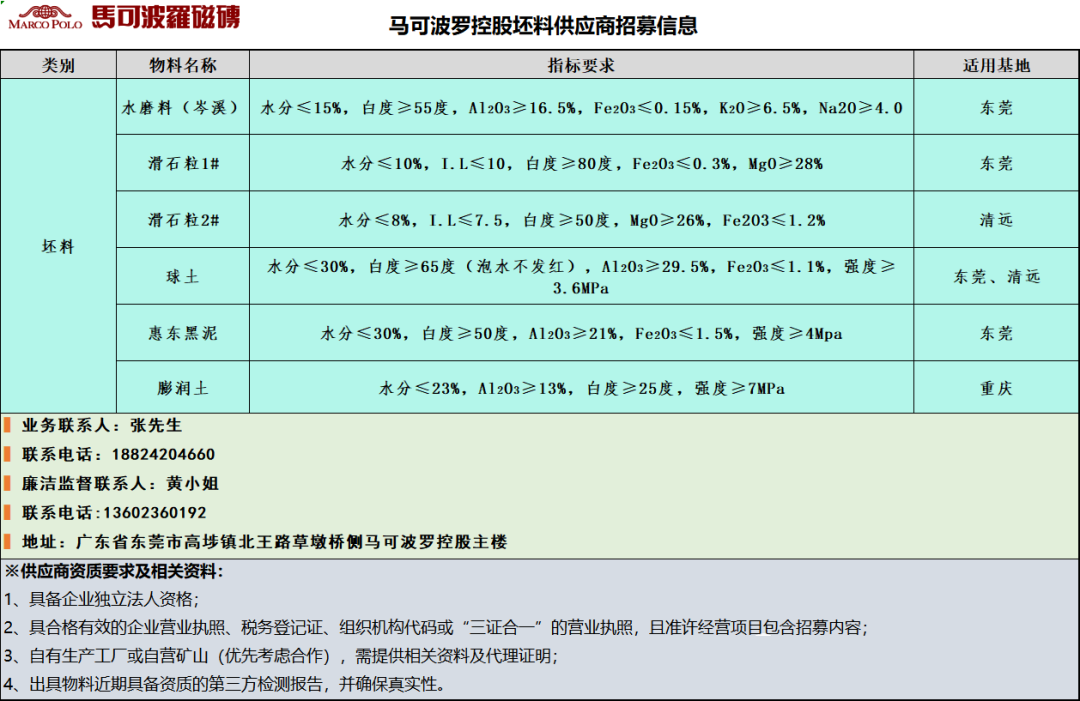1080x701 pixels.
Task: Select the 东莞、清远 base cell
Action: pos(996,277)
